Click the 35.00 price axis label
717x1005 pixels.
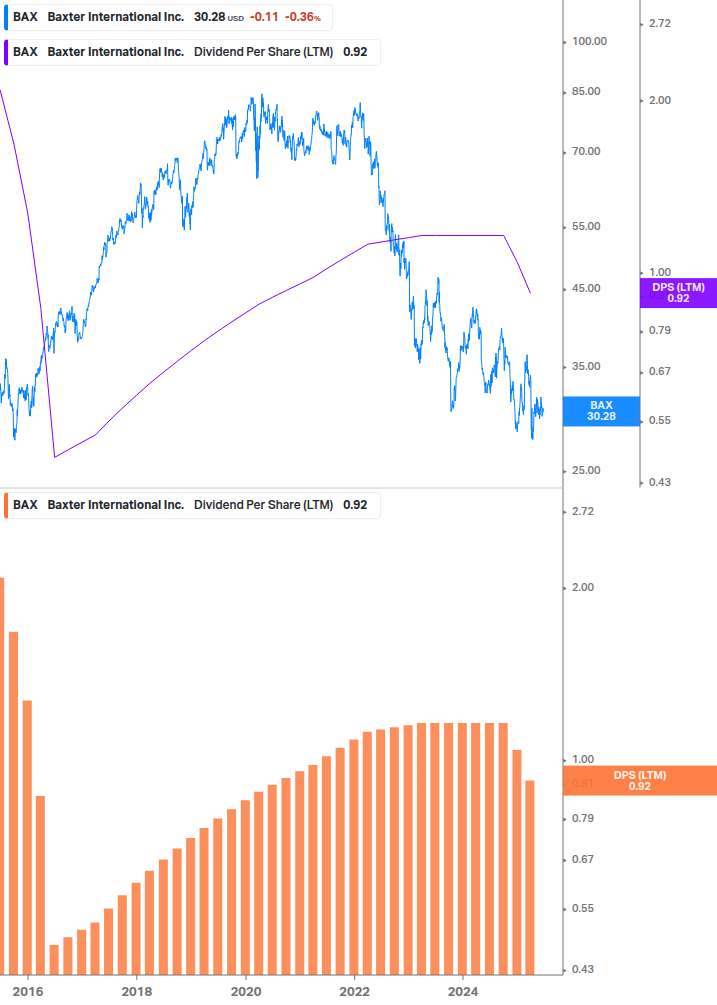coord(586,367)
